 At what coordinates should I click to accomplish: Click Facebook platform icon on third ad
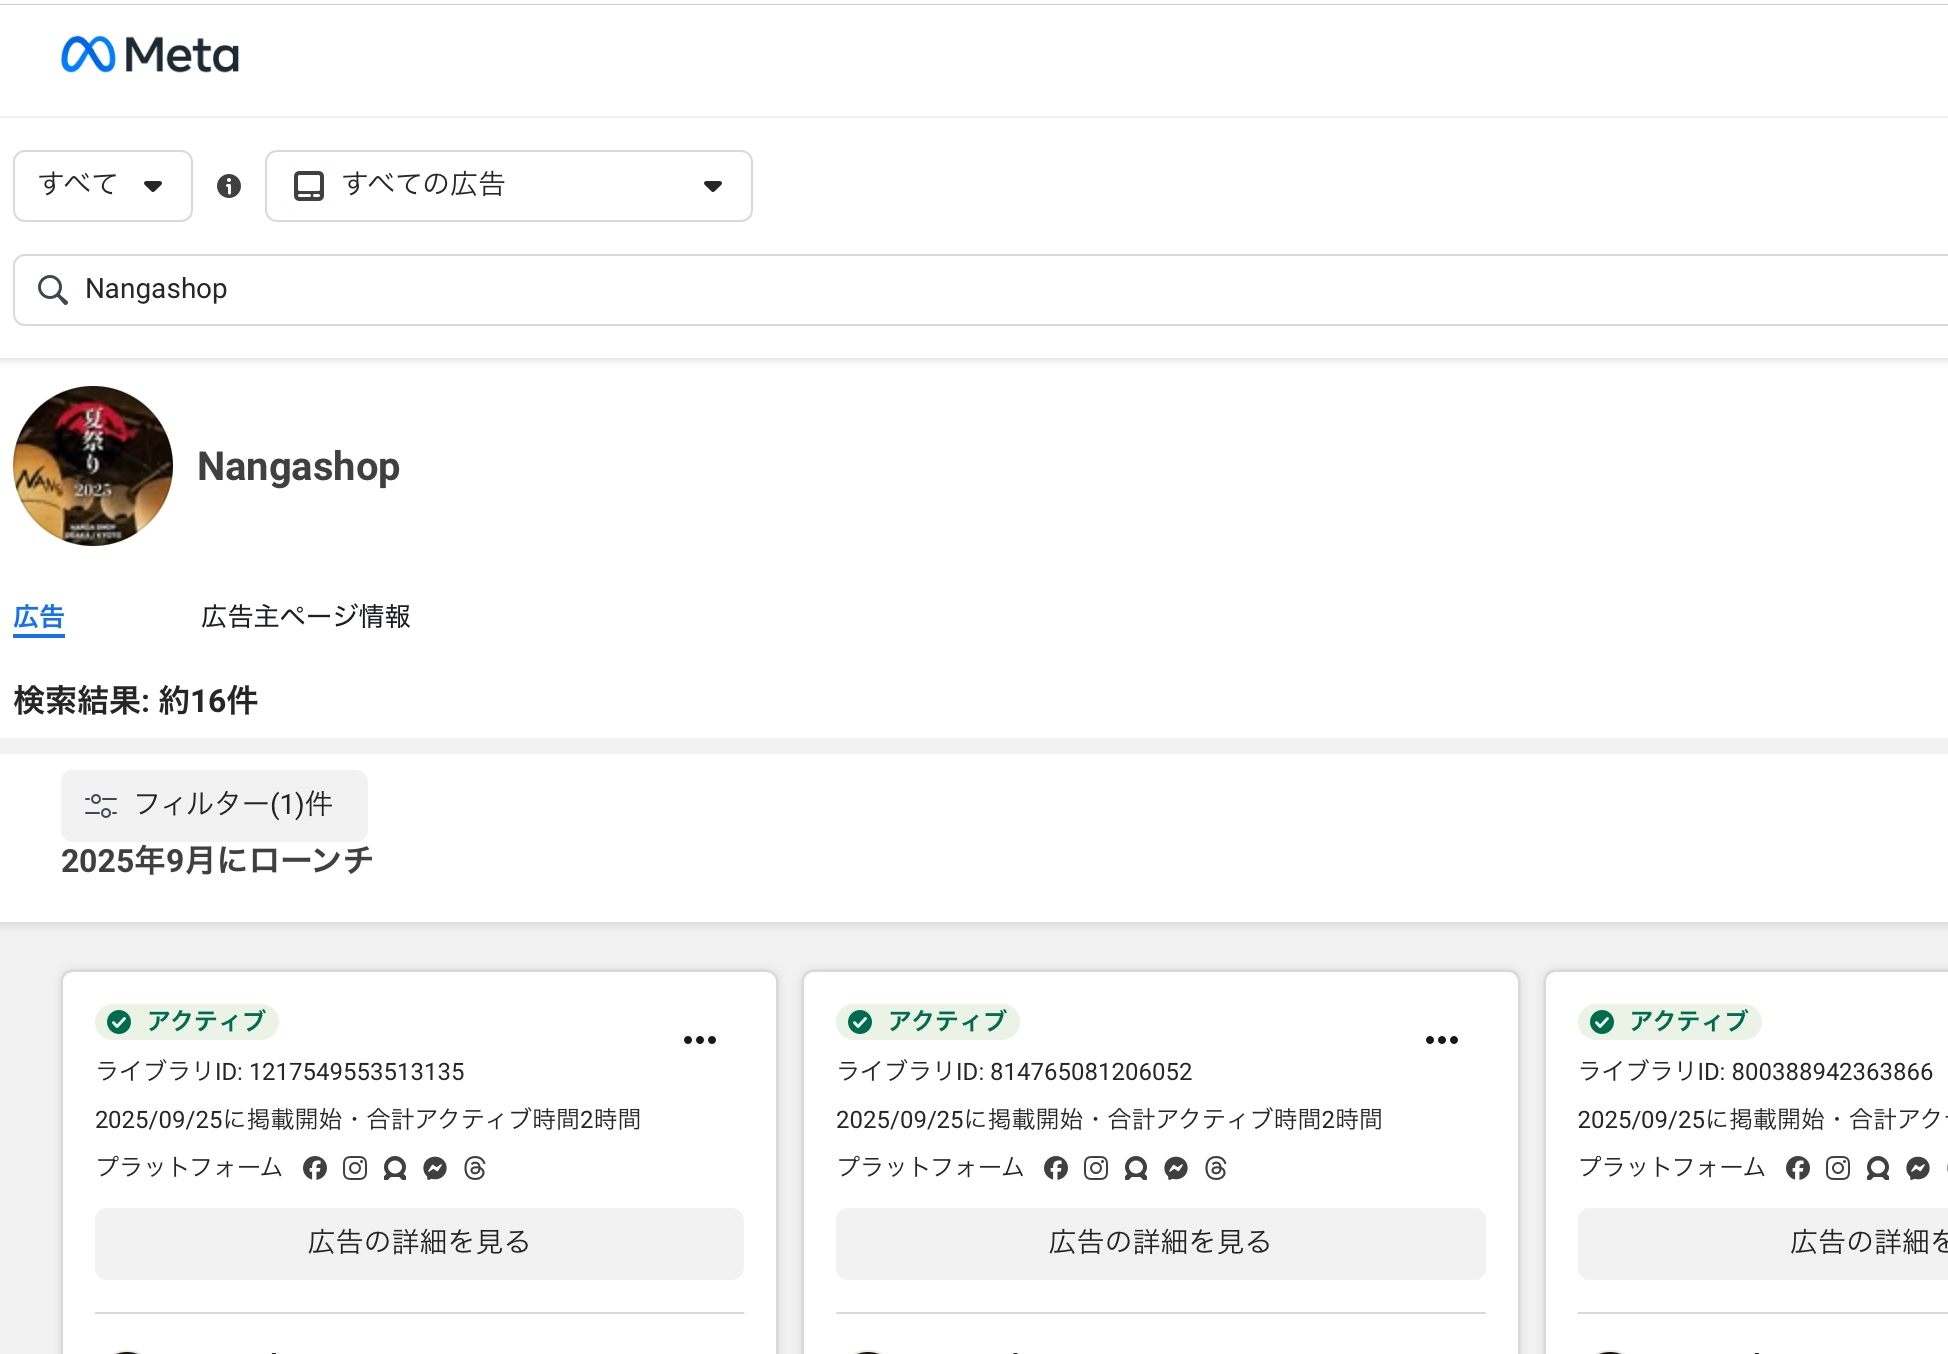[1798, 1168]
